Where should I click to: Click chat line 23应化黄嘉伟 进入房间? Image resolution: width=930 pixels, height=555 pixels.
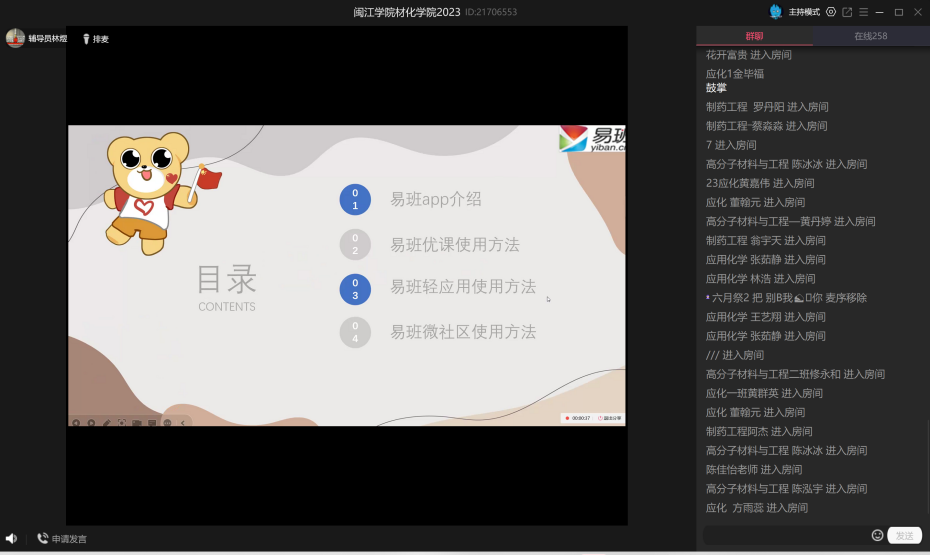pyautogui.click(x=760, y=184)
